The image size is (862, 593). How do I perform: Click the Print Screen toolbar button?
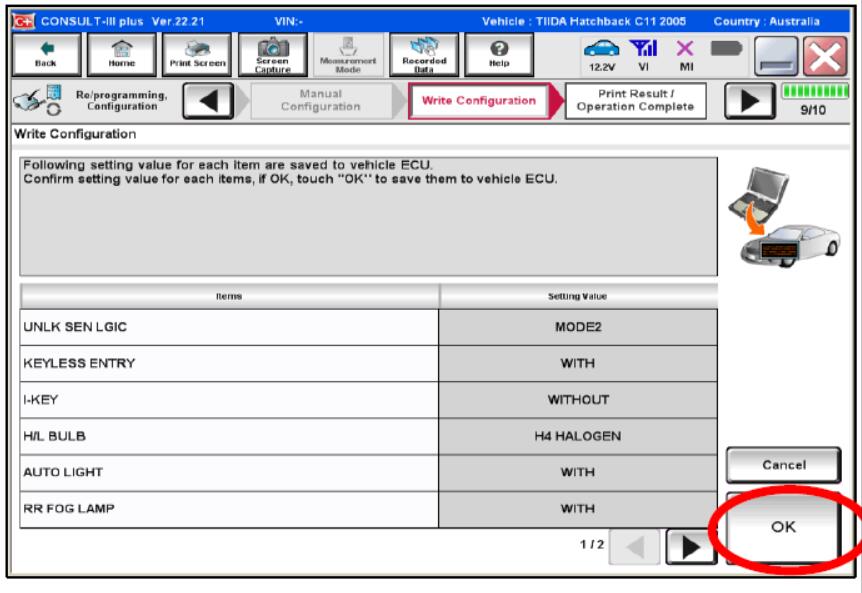[197, 54]
